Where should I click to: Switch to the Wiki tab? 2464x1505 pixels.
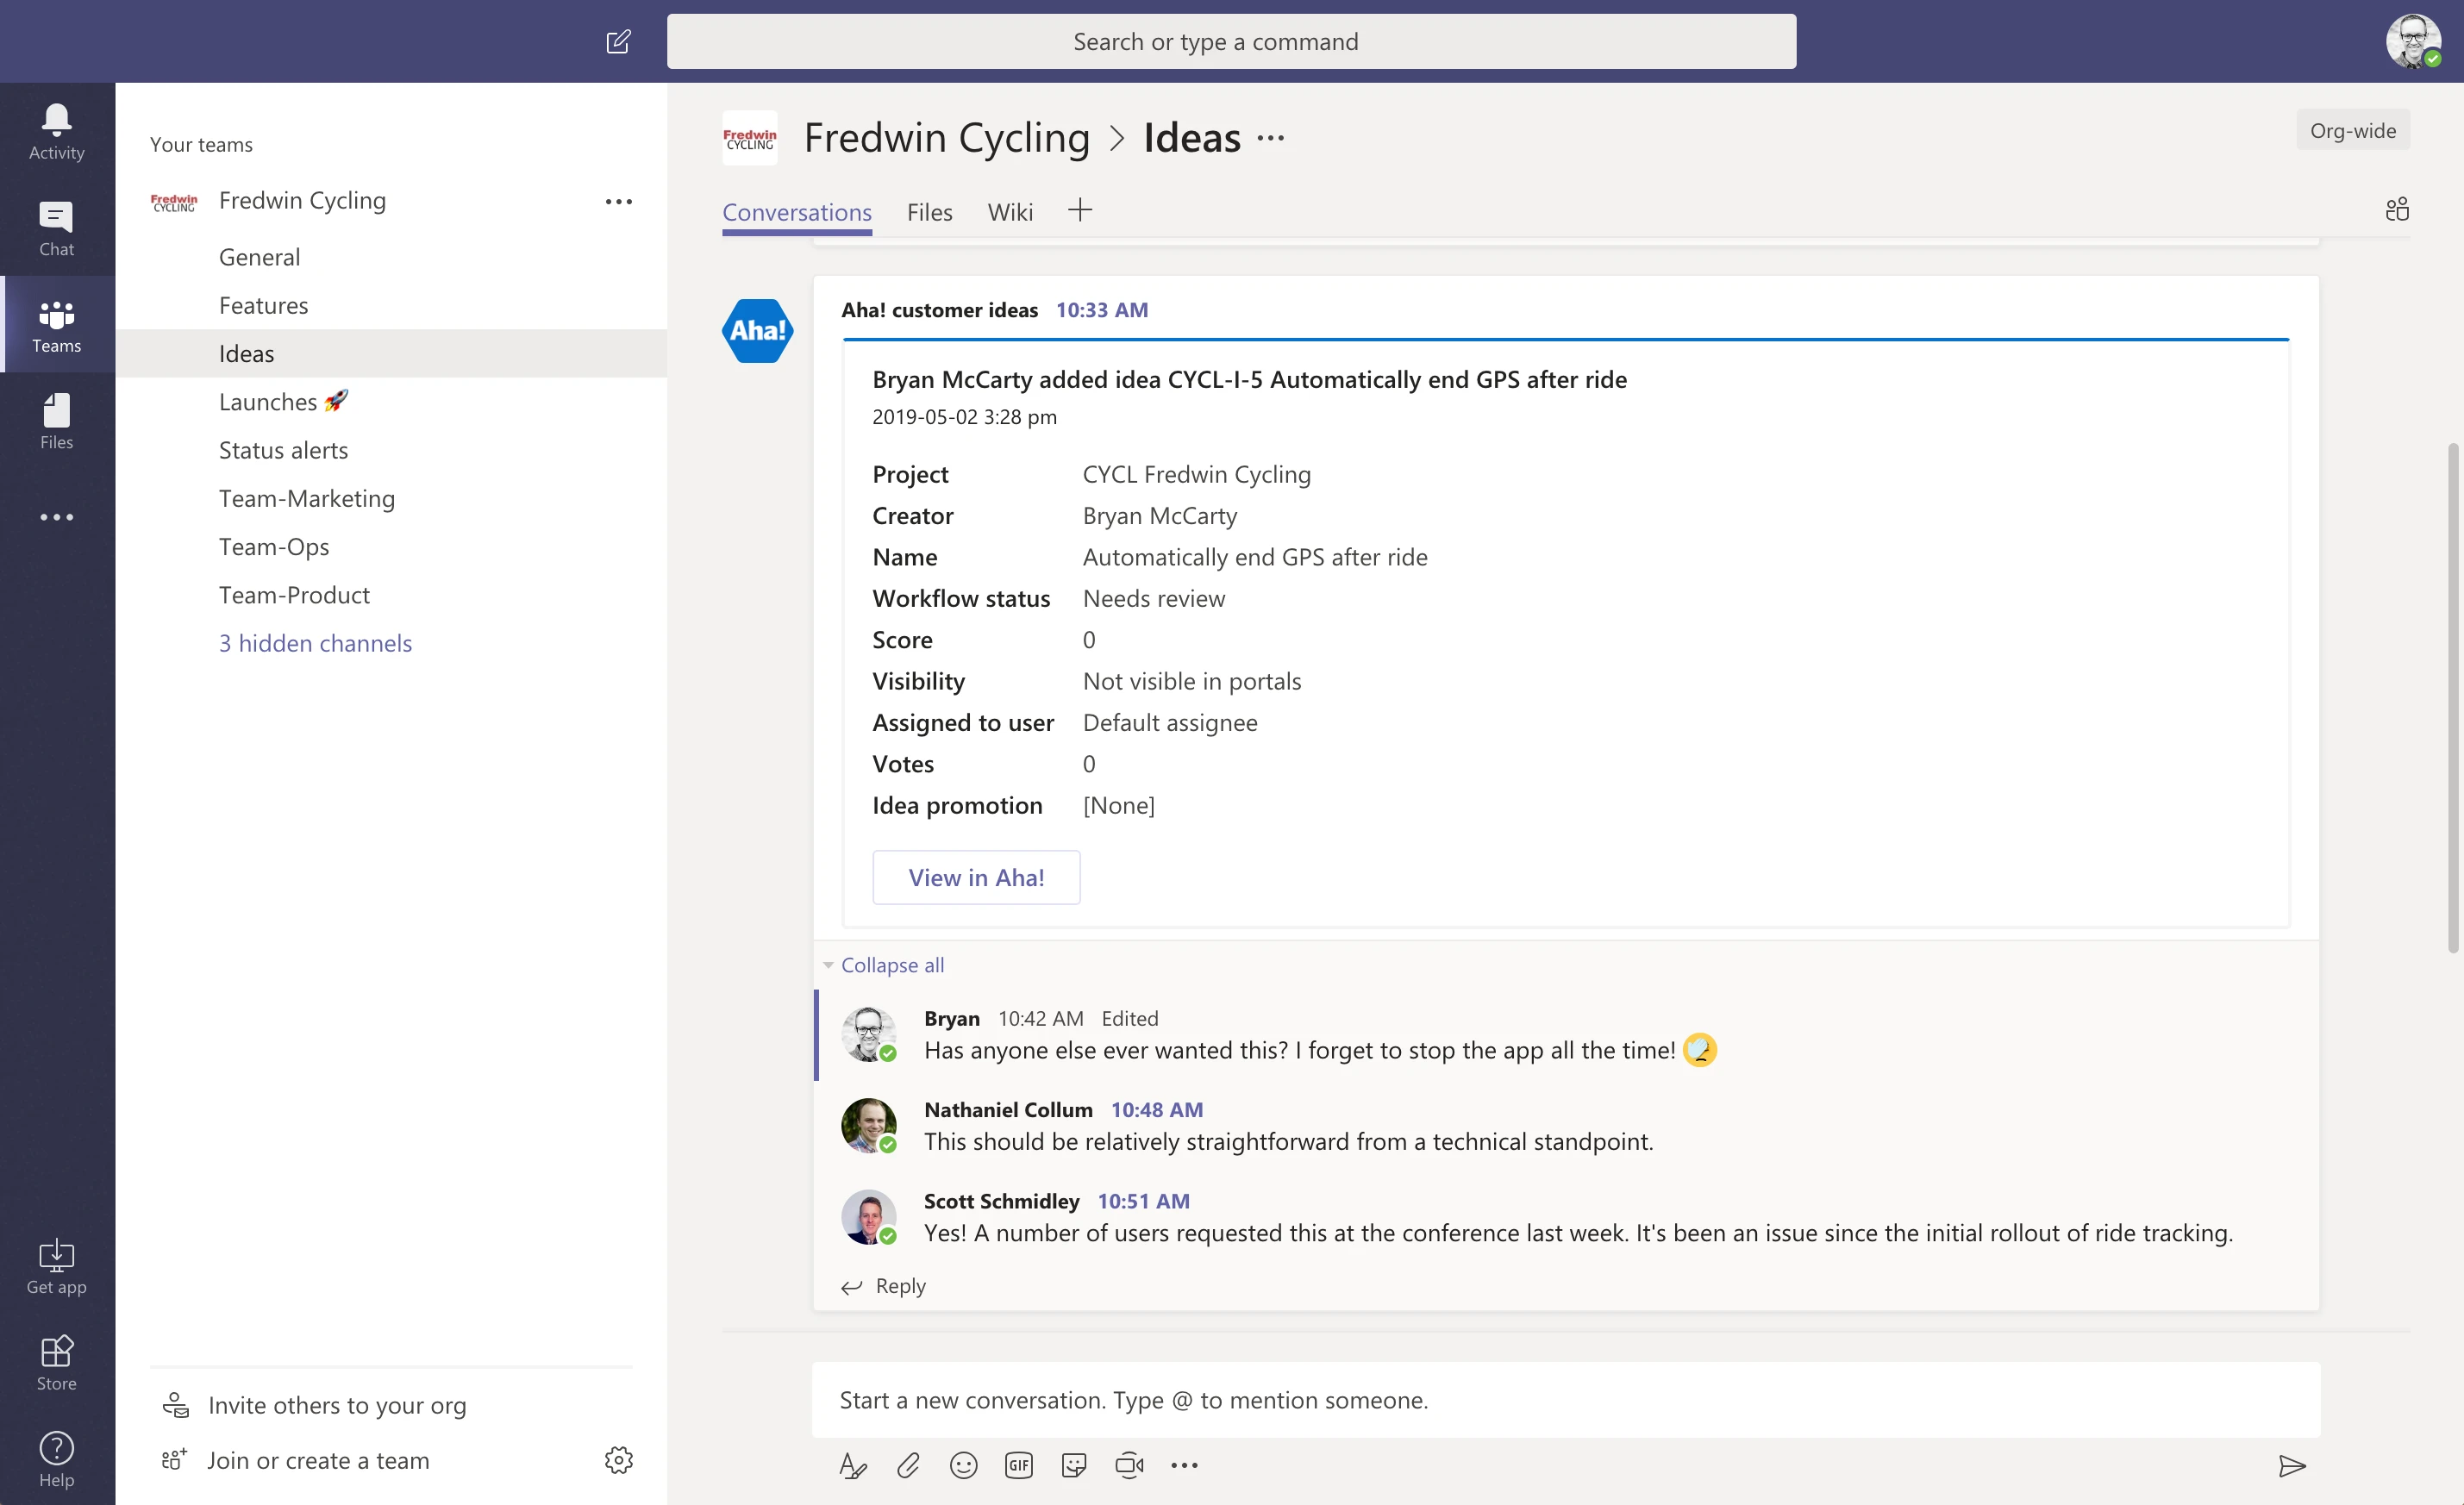[1010, 212]
